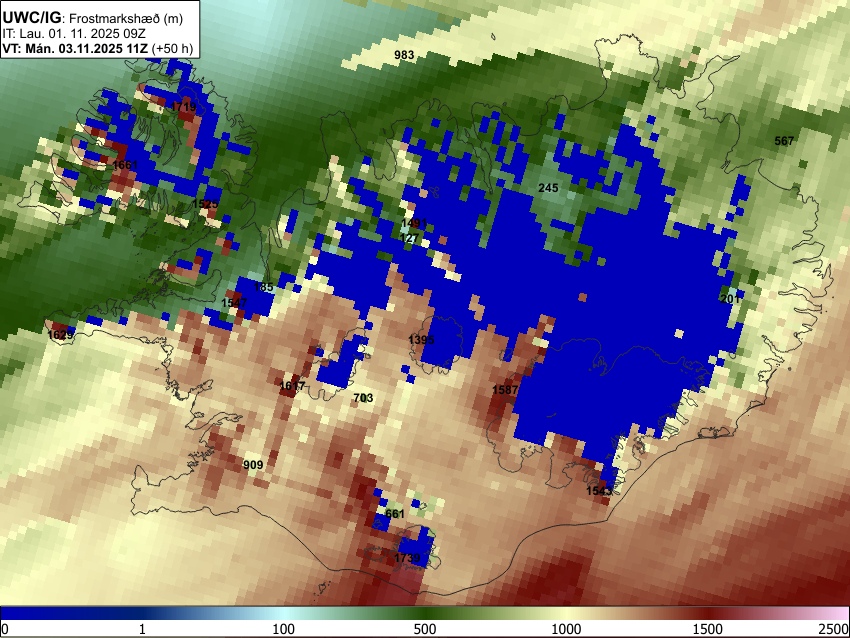
Task: Click the color scale label 1500
Action: (x=708, y=629)
